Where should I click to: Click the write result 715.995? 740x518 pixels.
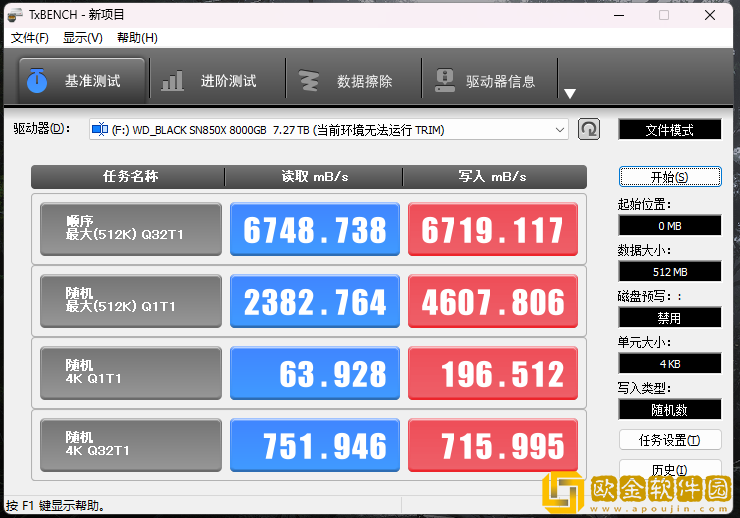[493, 445]
